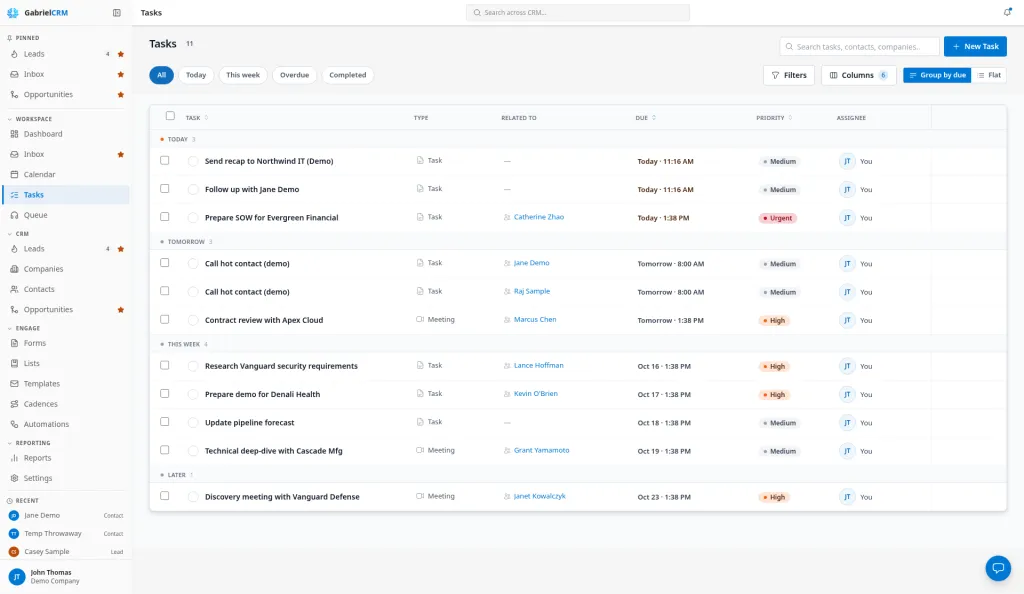Switch to Group by due view
Screen dimensions: 1024x594
click(x=937, y=75)
